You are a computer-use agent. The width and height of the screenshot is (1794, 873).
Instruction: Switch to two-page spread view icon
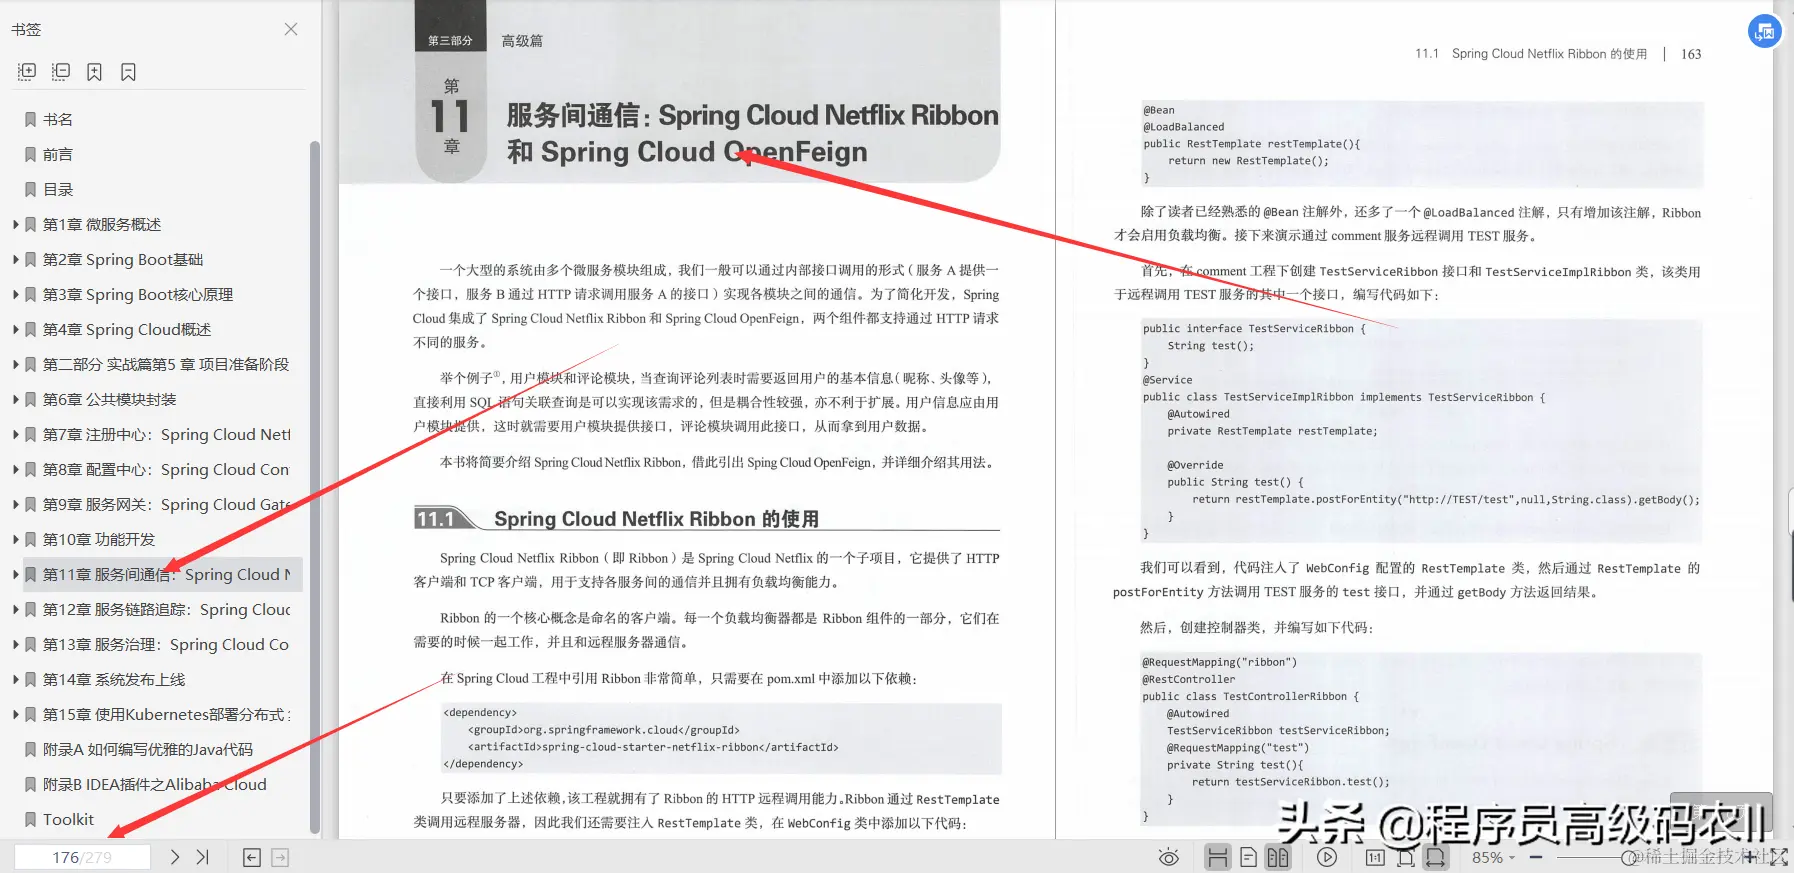click(1278, 857)
